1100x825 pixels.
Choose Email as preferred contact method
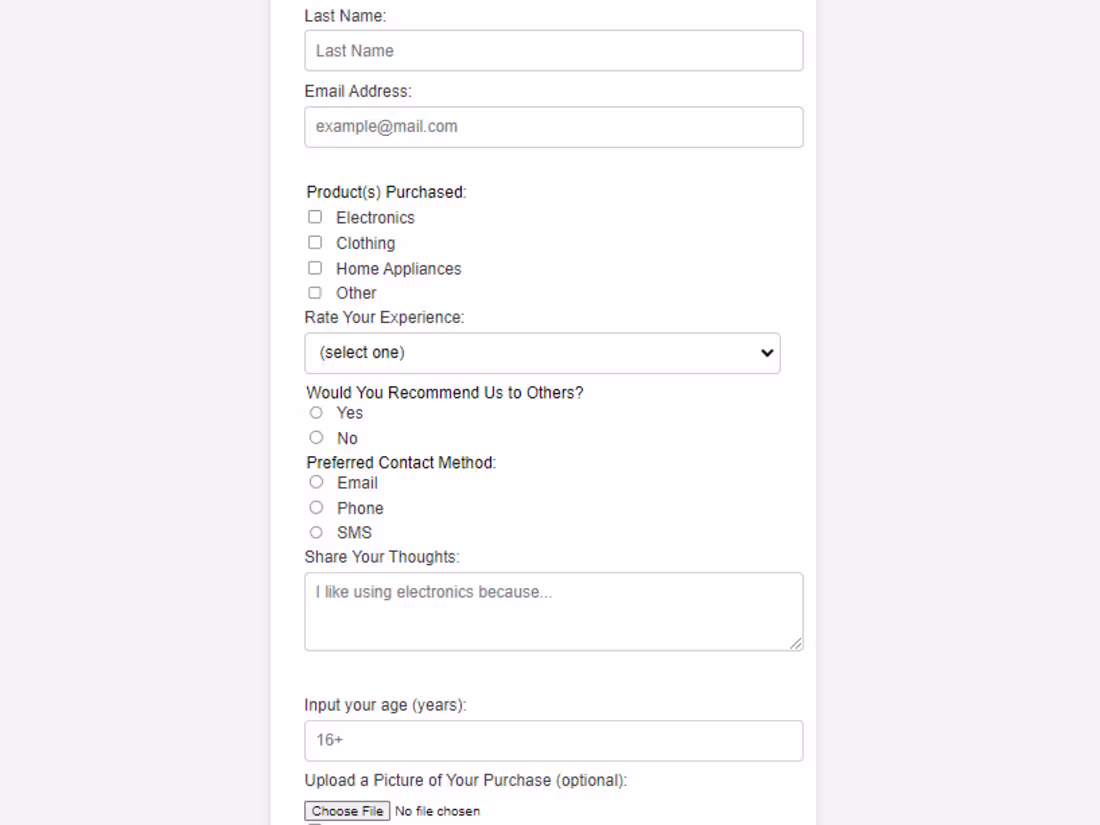316,482
